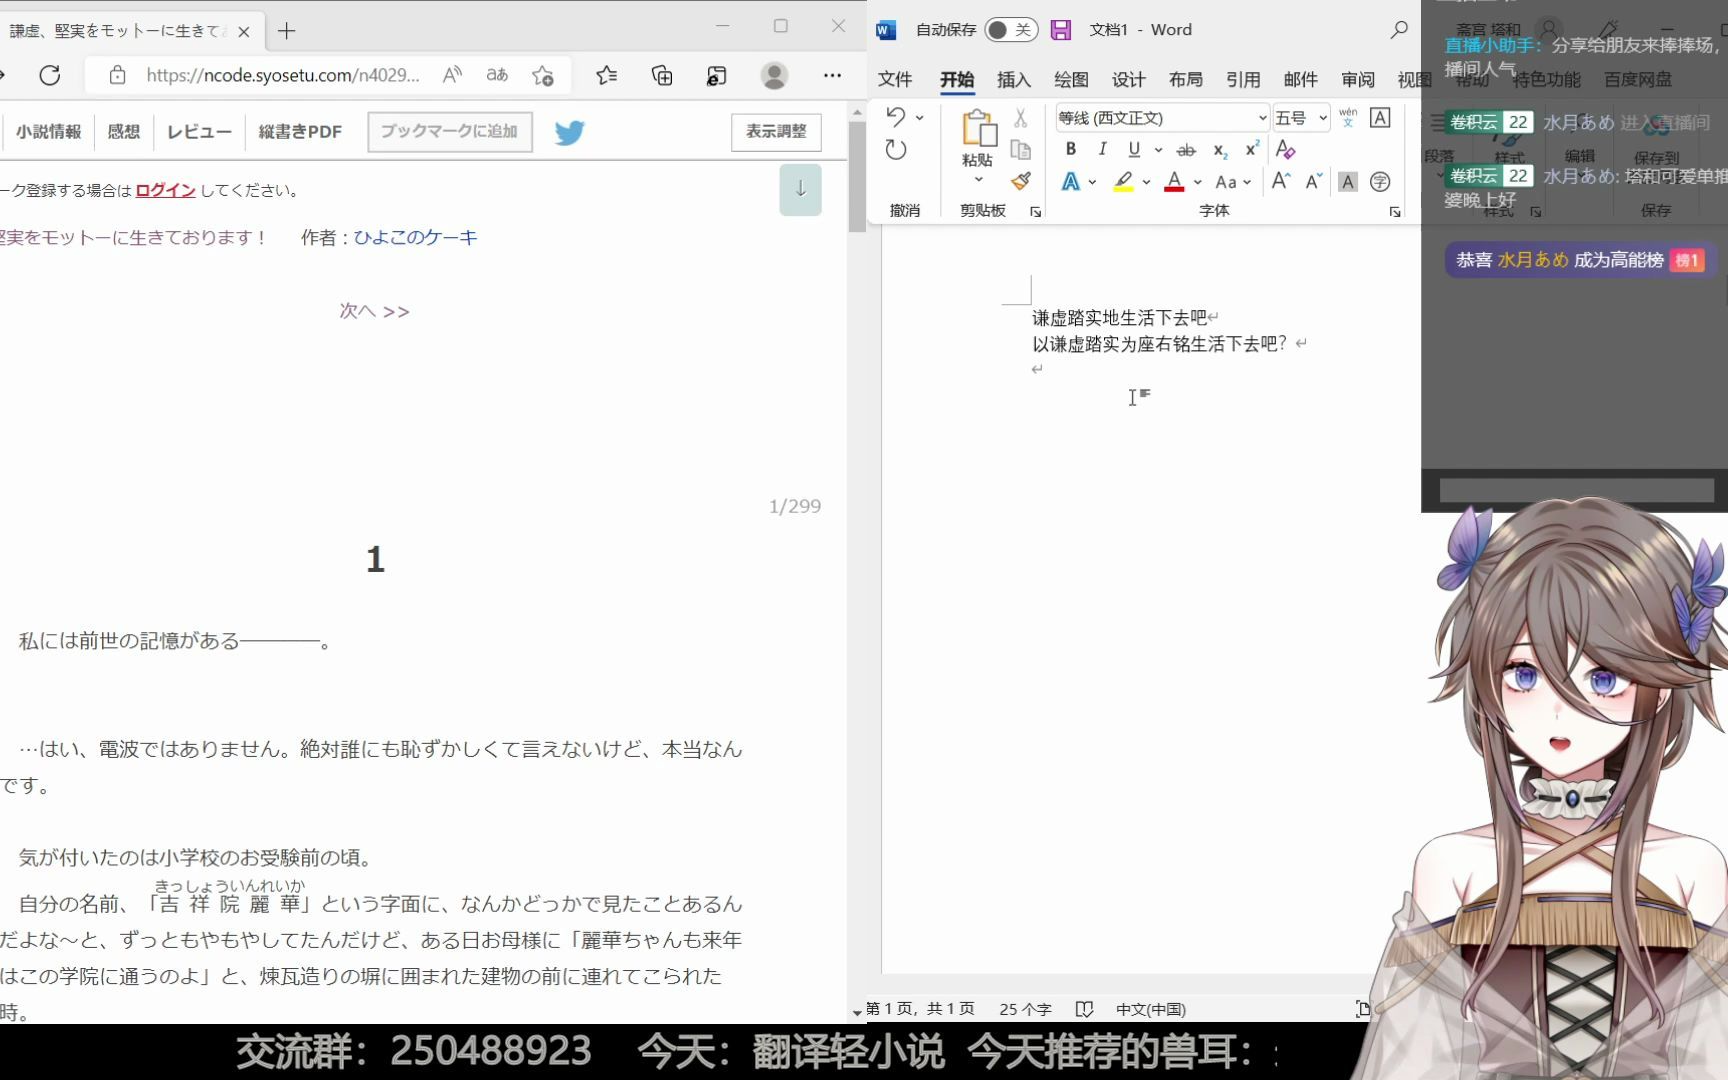Click the 表示調整 button
The image size is (1728, 1080).
click(776, 132)
